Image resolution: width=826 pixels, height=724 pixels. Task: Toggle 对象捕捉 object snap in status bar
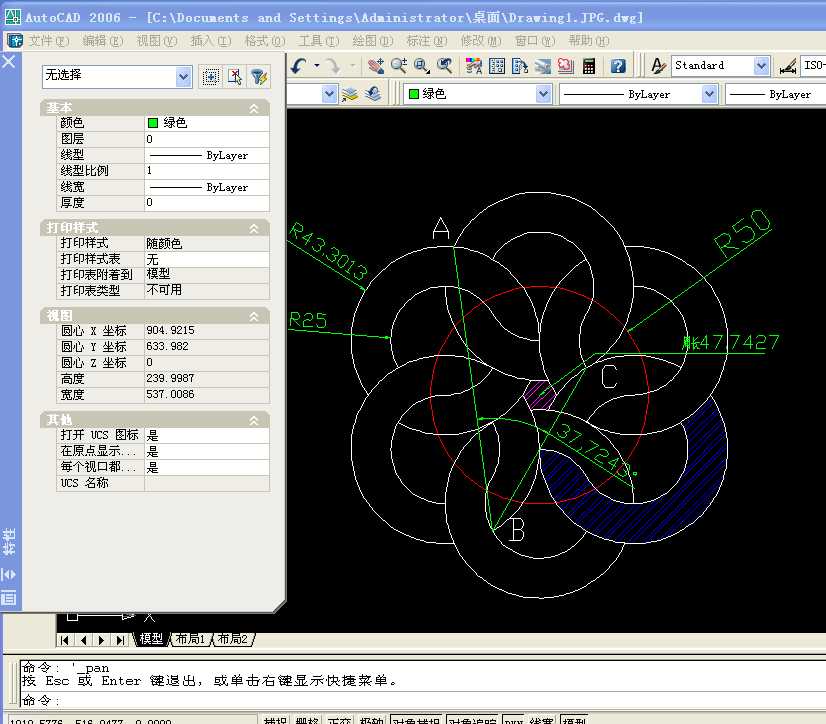click(x=416, y=720)
